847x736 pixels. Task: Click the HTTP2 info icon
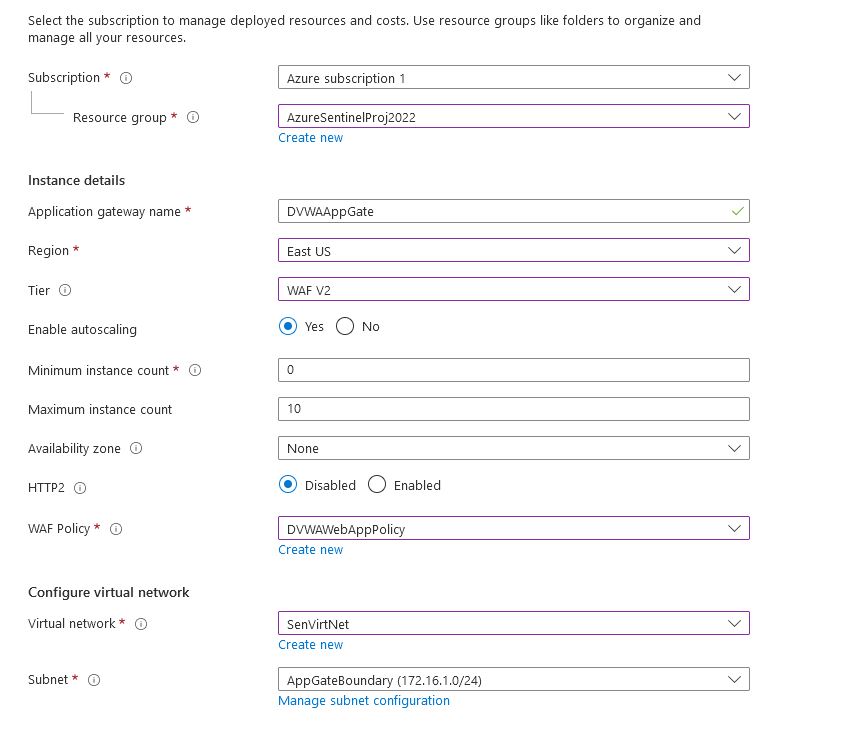(80, 488)
